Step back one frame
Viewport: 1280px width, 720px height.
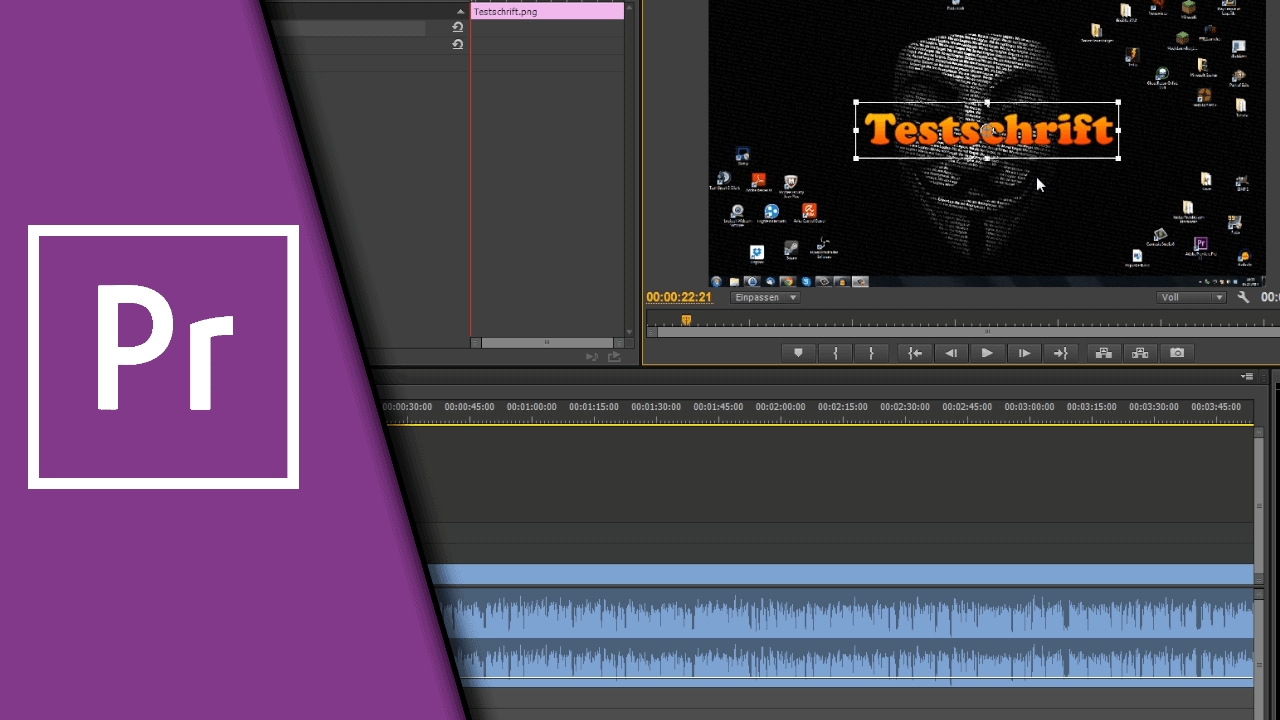pyautogui.click(x=951, y=353)
